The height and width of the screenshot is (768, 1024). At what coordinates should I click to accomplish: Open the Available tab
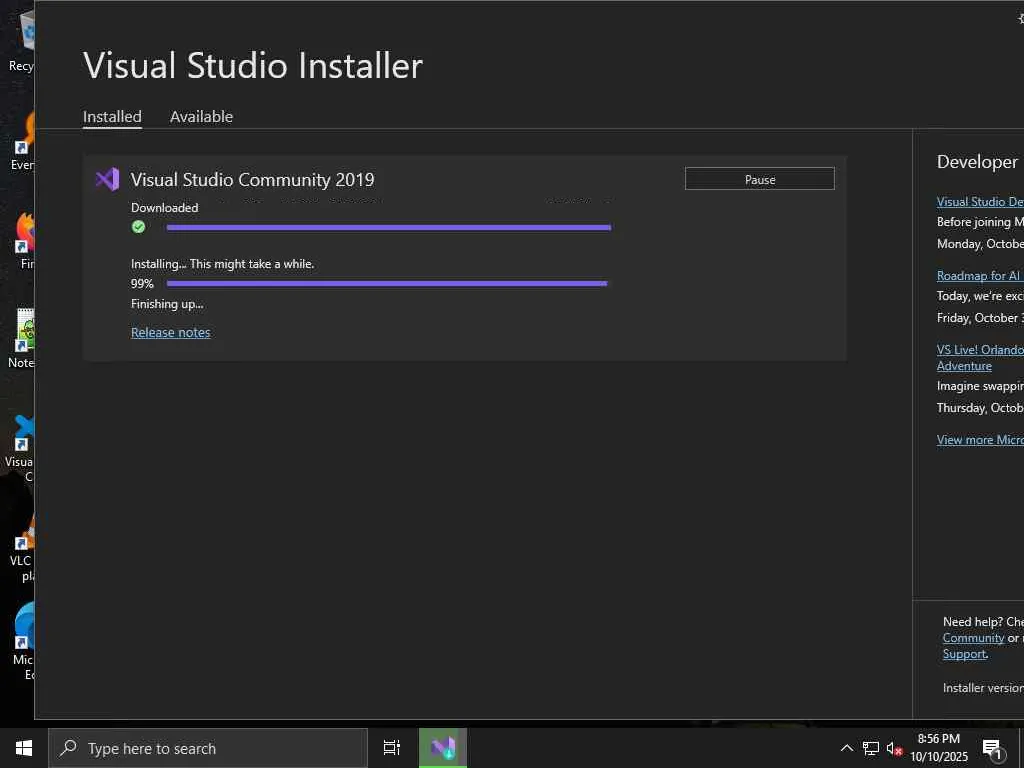click(201, 117)
